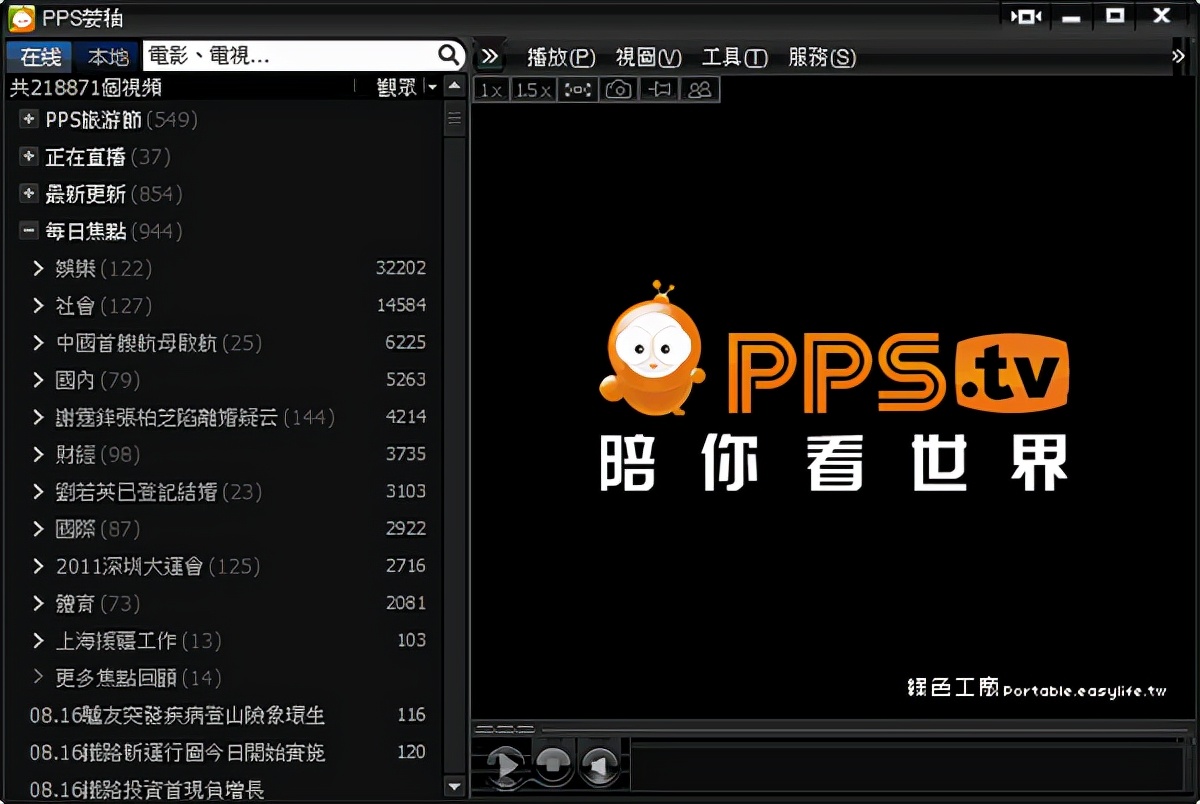Select 1.5x window size mode

pyautogui.click(x=534, y=89)
